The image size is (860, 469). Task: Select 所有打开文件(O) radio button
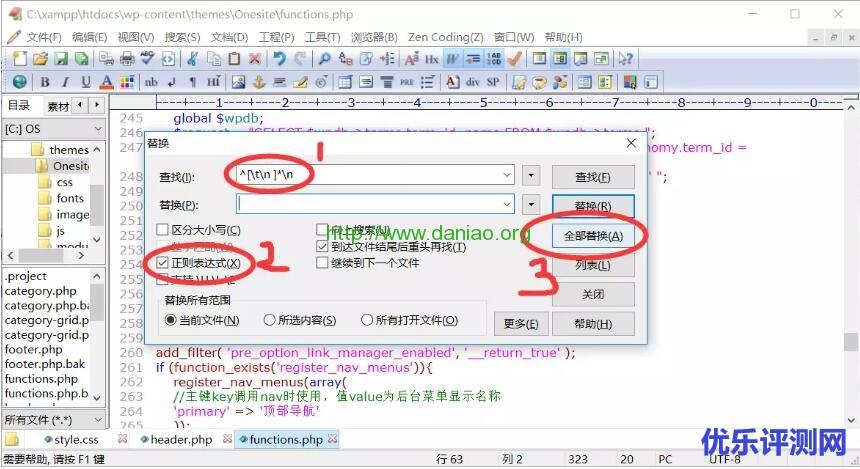[x=410, y=320]
